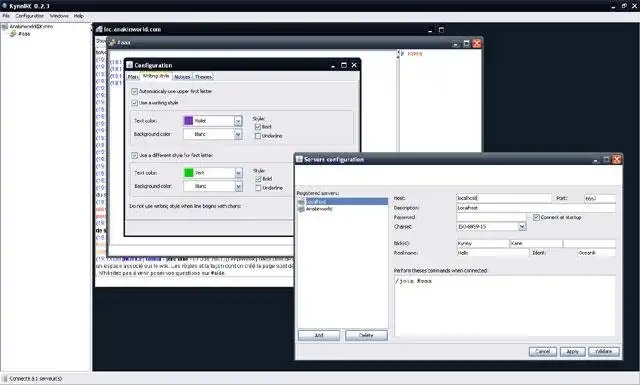This screenshot has height=385, width=640.
Task: Click the empty Password field
Action: coord(491,218)
